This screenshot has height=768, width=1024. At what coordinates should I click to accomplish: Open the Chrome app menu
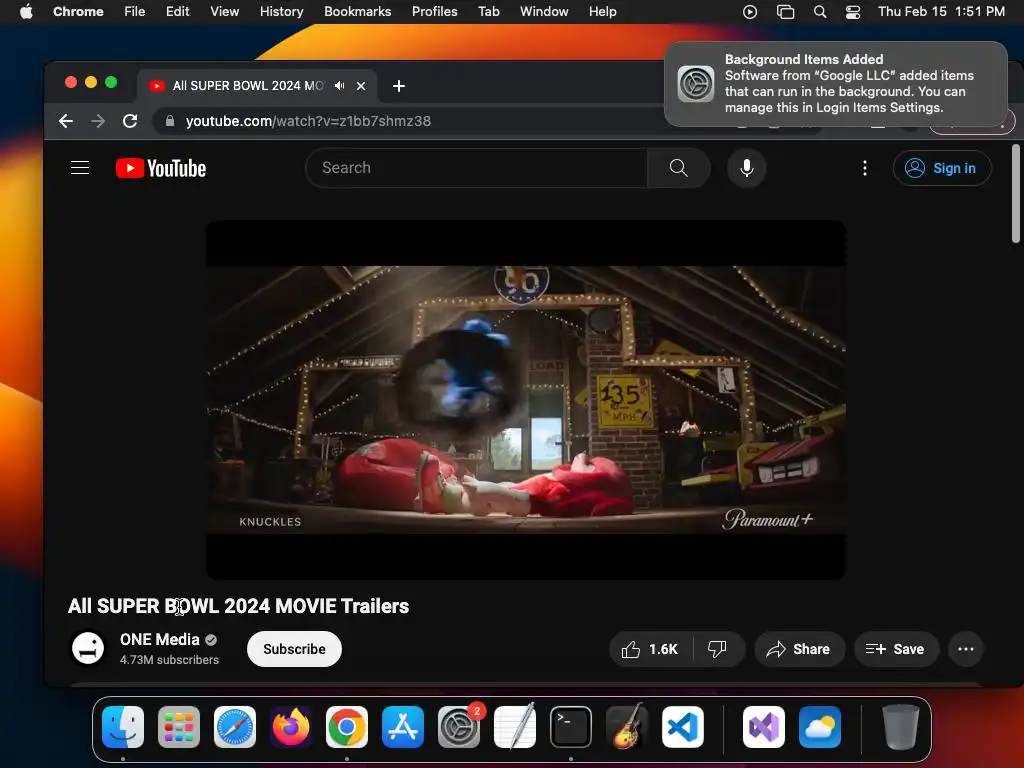(78, 11)
